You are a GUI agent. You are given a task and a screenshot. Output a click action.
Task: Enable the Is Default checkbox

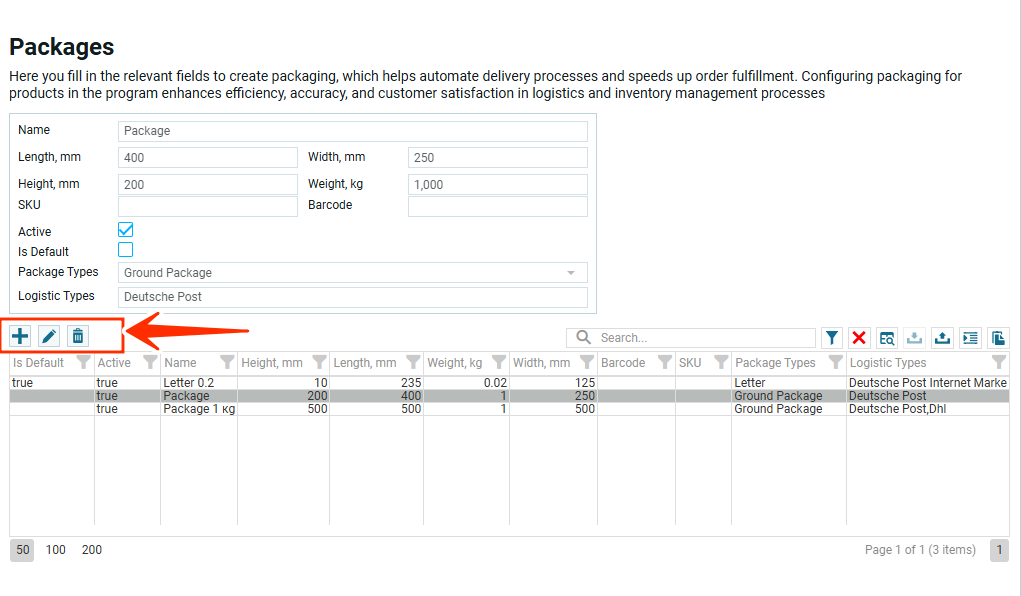pos(126,250)
